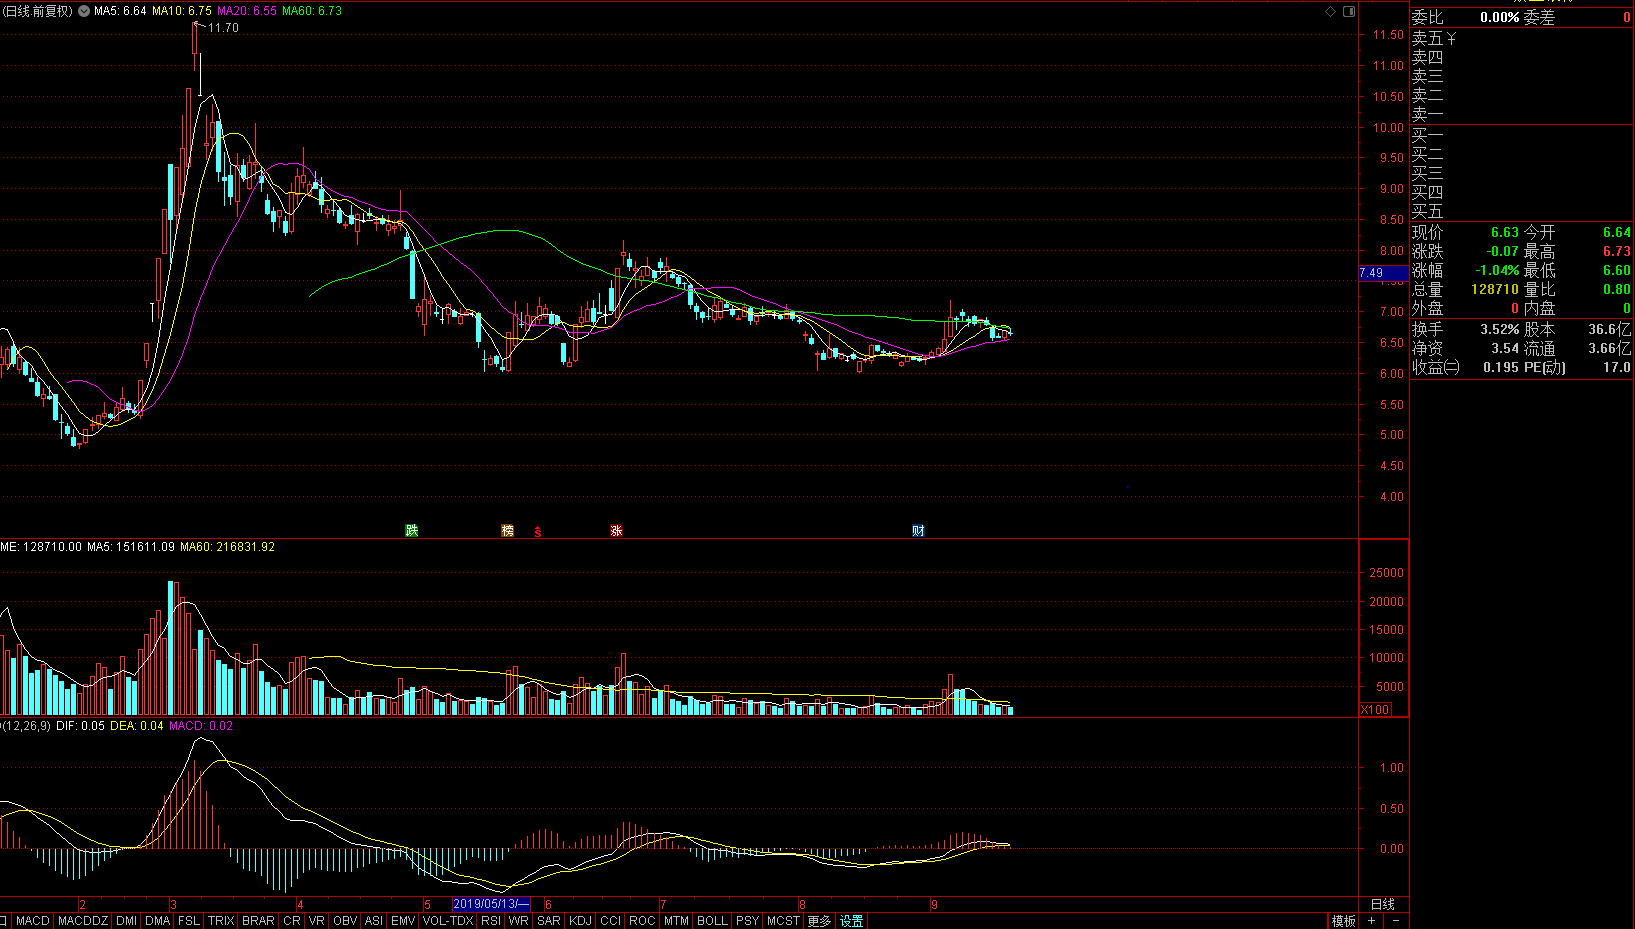This screenshot has height=929, width=1635.
Task: Click the 量比 0.80 value
Action: 1616,289
